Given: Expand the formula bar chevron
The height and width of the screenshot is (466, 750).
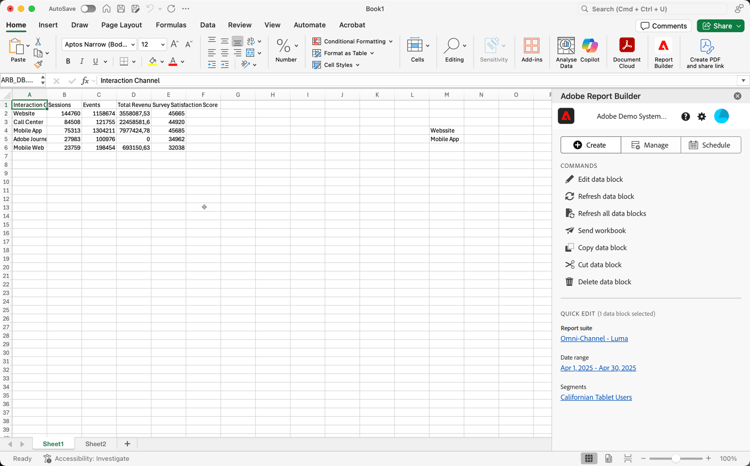Looking at the screenshot, I should (x=743, y=80).
